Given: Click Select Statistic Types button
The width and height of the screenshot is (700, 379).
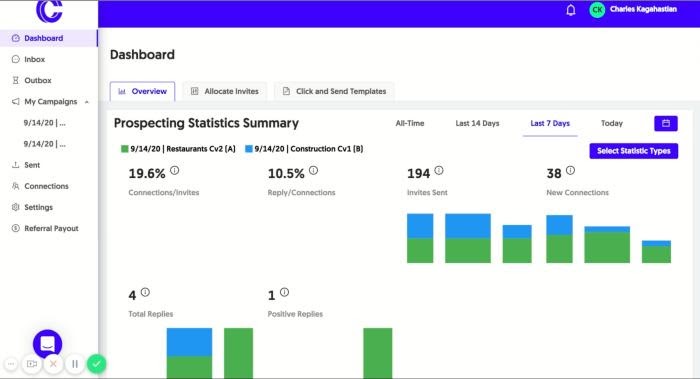Looking at the screenshot, I should (633, 151).
